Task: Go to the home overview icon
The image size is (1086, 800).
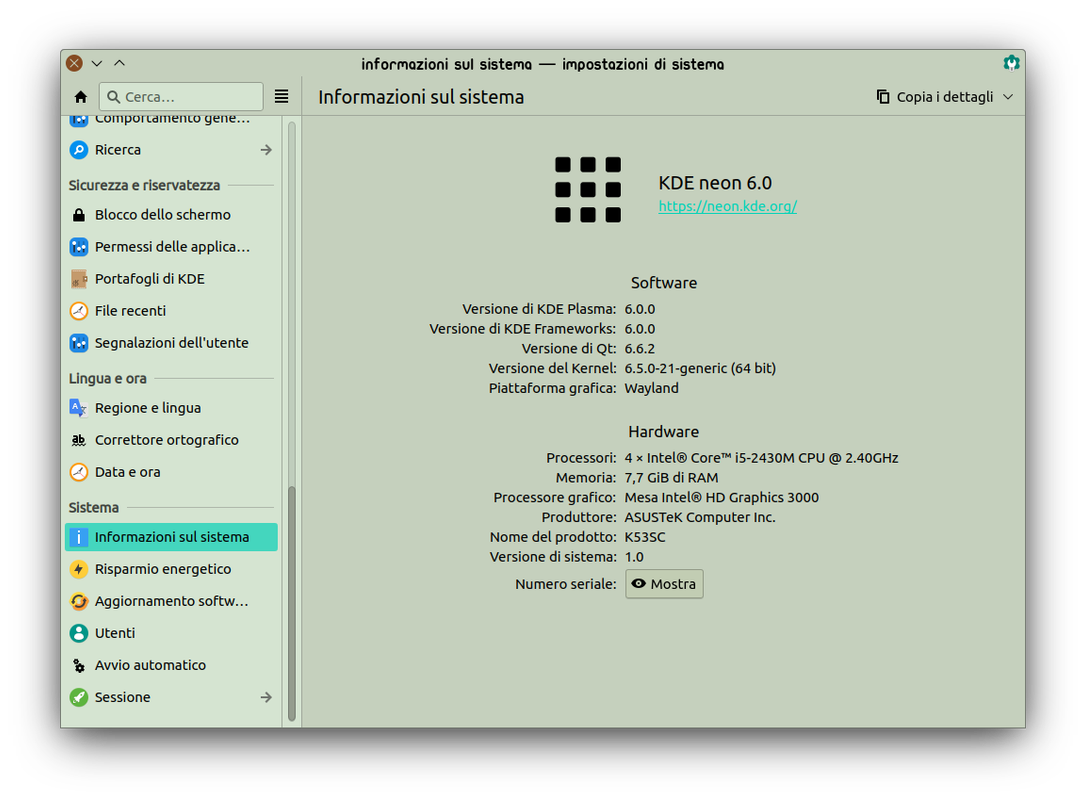Action: [x=81, y=97]
